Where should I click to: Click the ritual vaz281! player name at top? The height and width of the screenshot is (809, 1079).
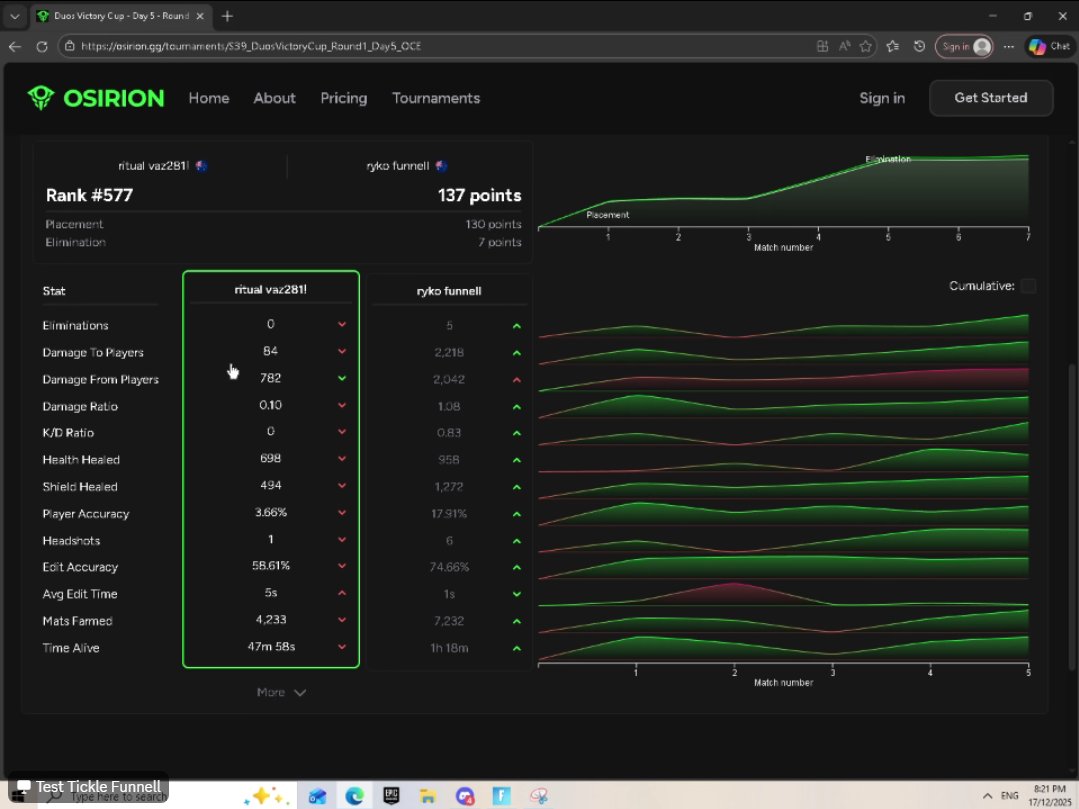153,166
